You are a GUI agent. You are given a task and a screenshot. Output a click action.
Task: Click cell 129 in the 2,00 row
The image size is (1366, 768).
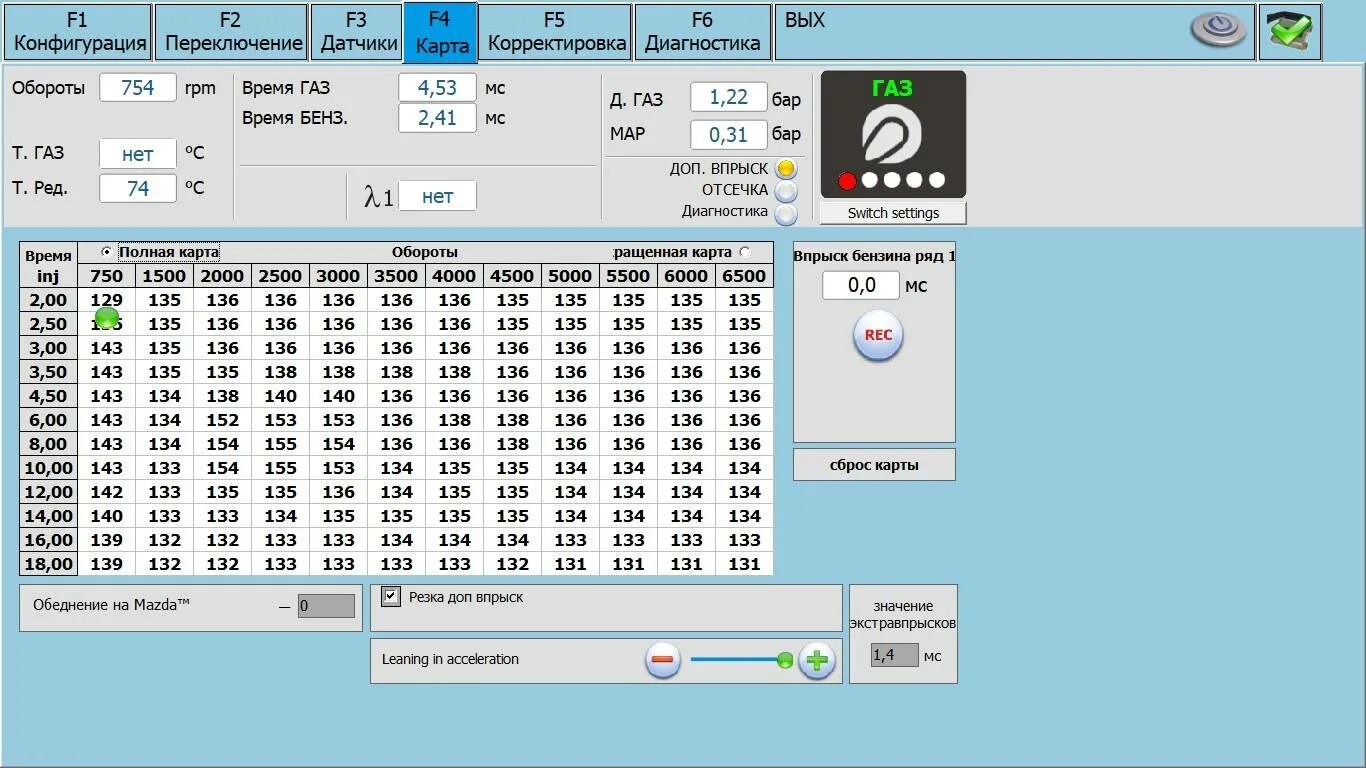point(107,300)
